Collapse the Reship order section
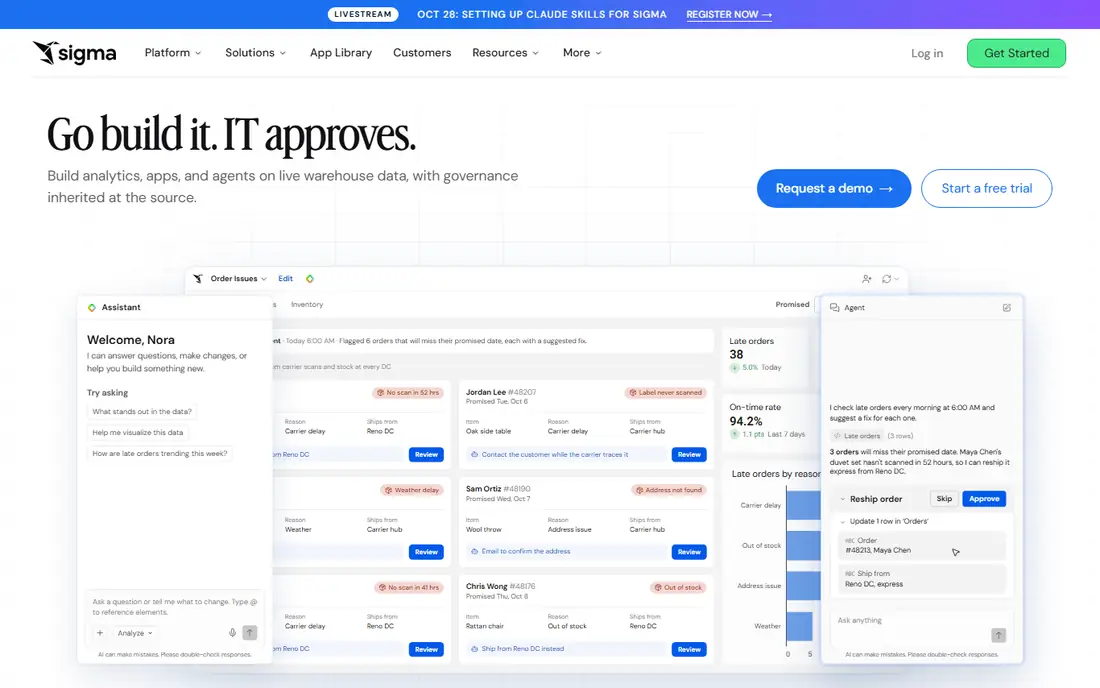Viewport: 1100px width, 688px height. click(x=843, y=499)
